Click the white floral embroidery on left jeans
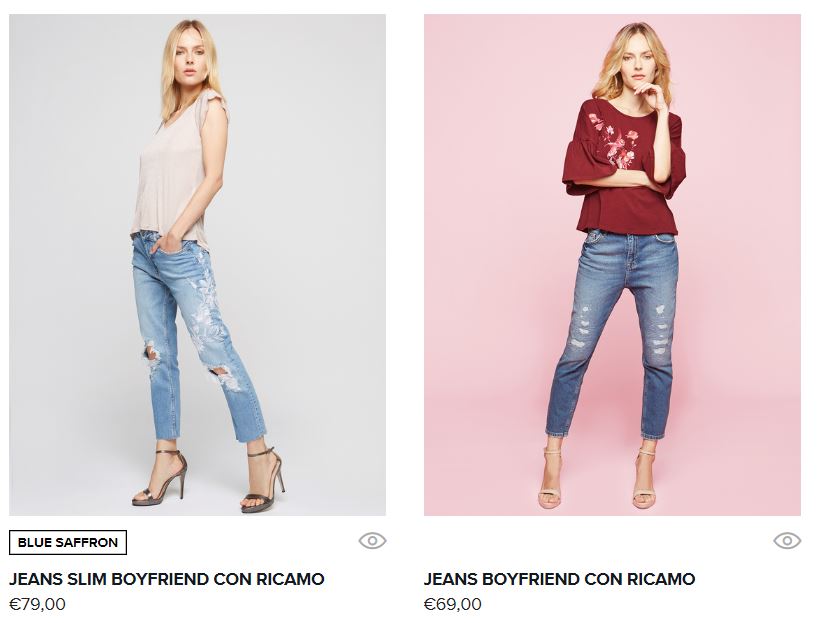 click(x=206, y=308)
